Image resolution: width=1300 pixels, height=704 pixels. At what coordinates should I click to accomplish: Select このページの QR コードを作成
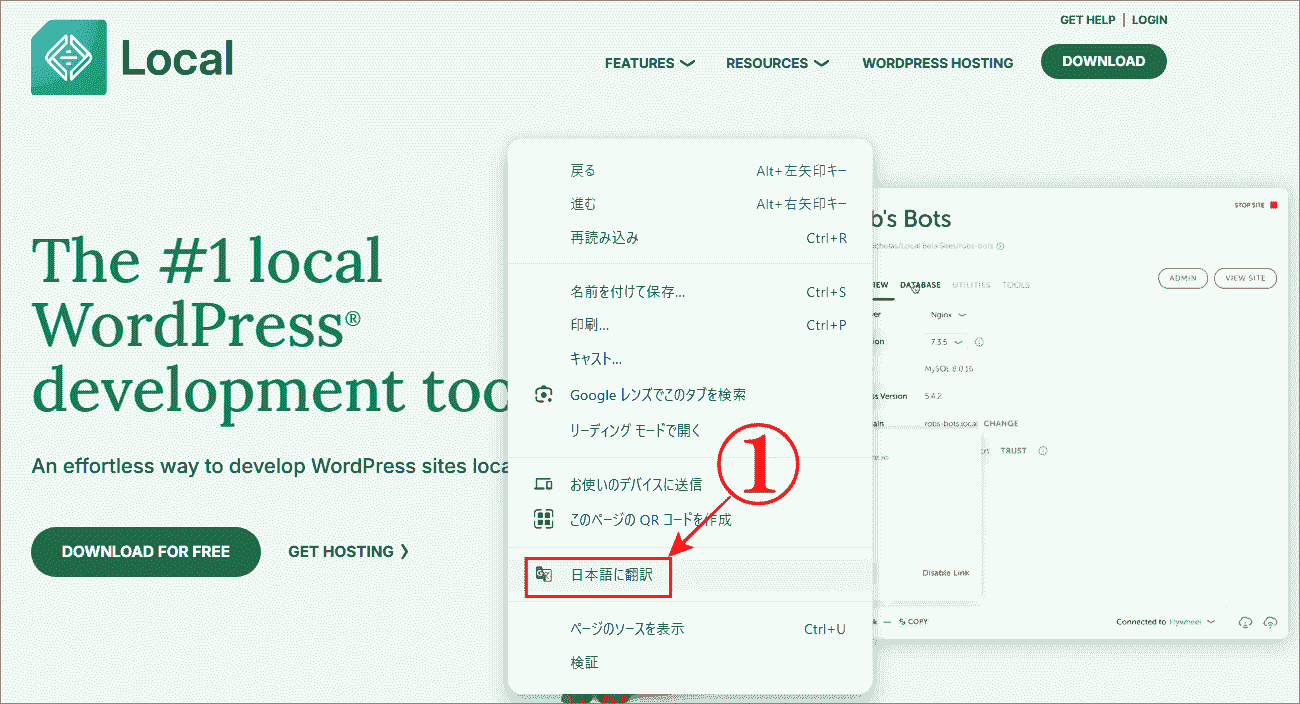pos(690,520)
